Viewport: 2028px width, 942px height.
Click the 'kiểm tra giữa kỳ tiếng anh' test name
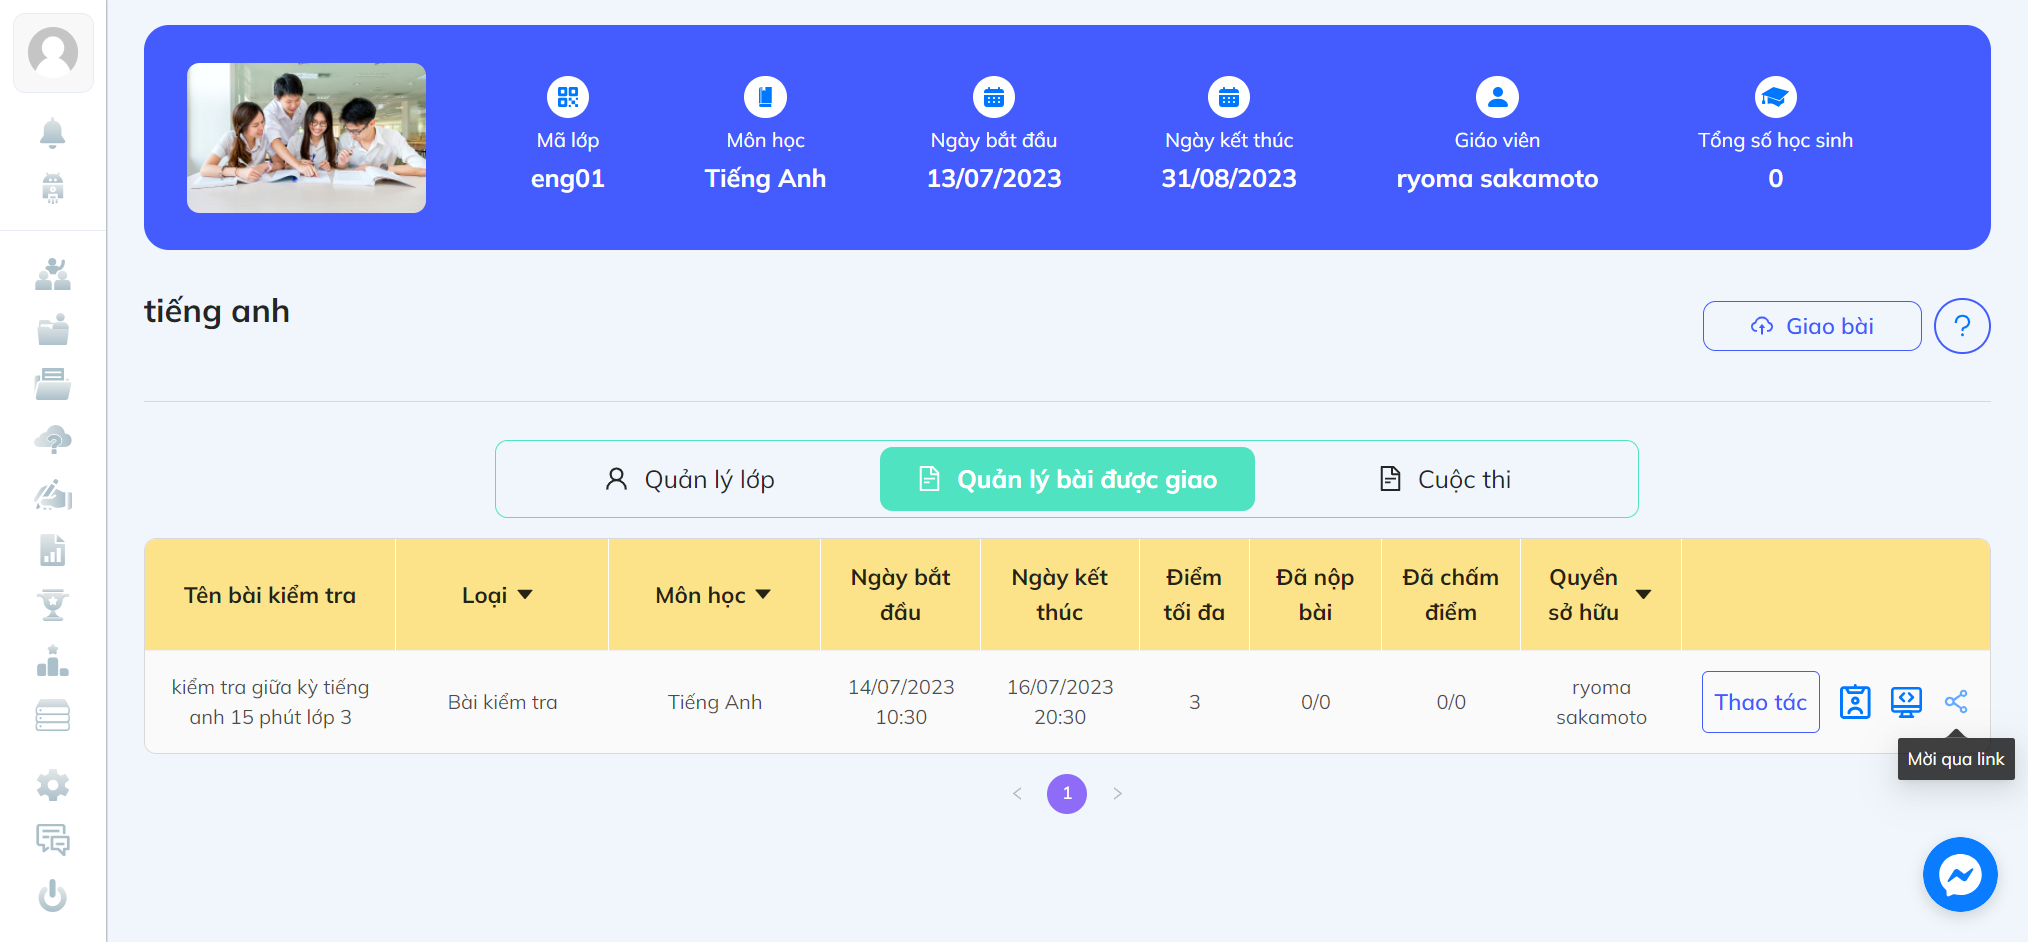270,702
